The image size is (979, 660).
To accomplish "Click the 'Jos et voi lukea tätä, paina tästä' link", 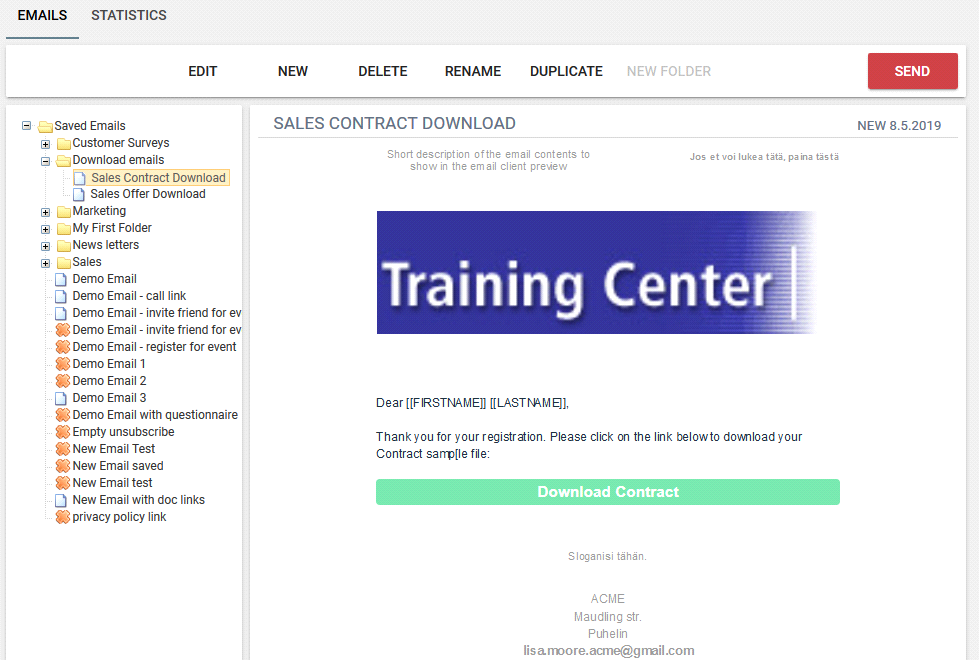I will pos(764,157).
